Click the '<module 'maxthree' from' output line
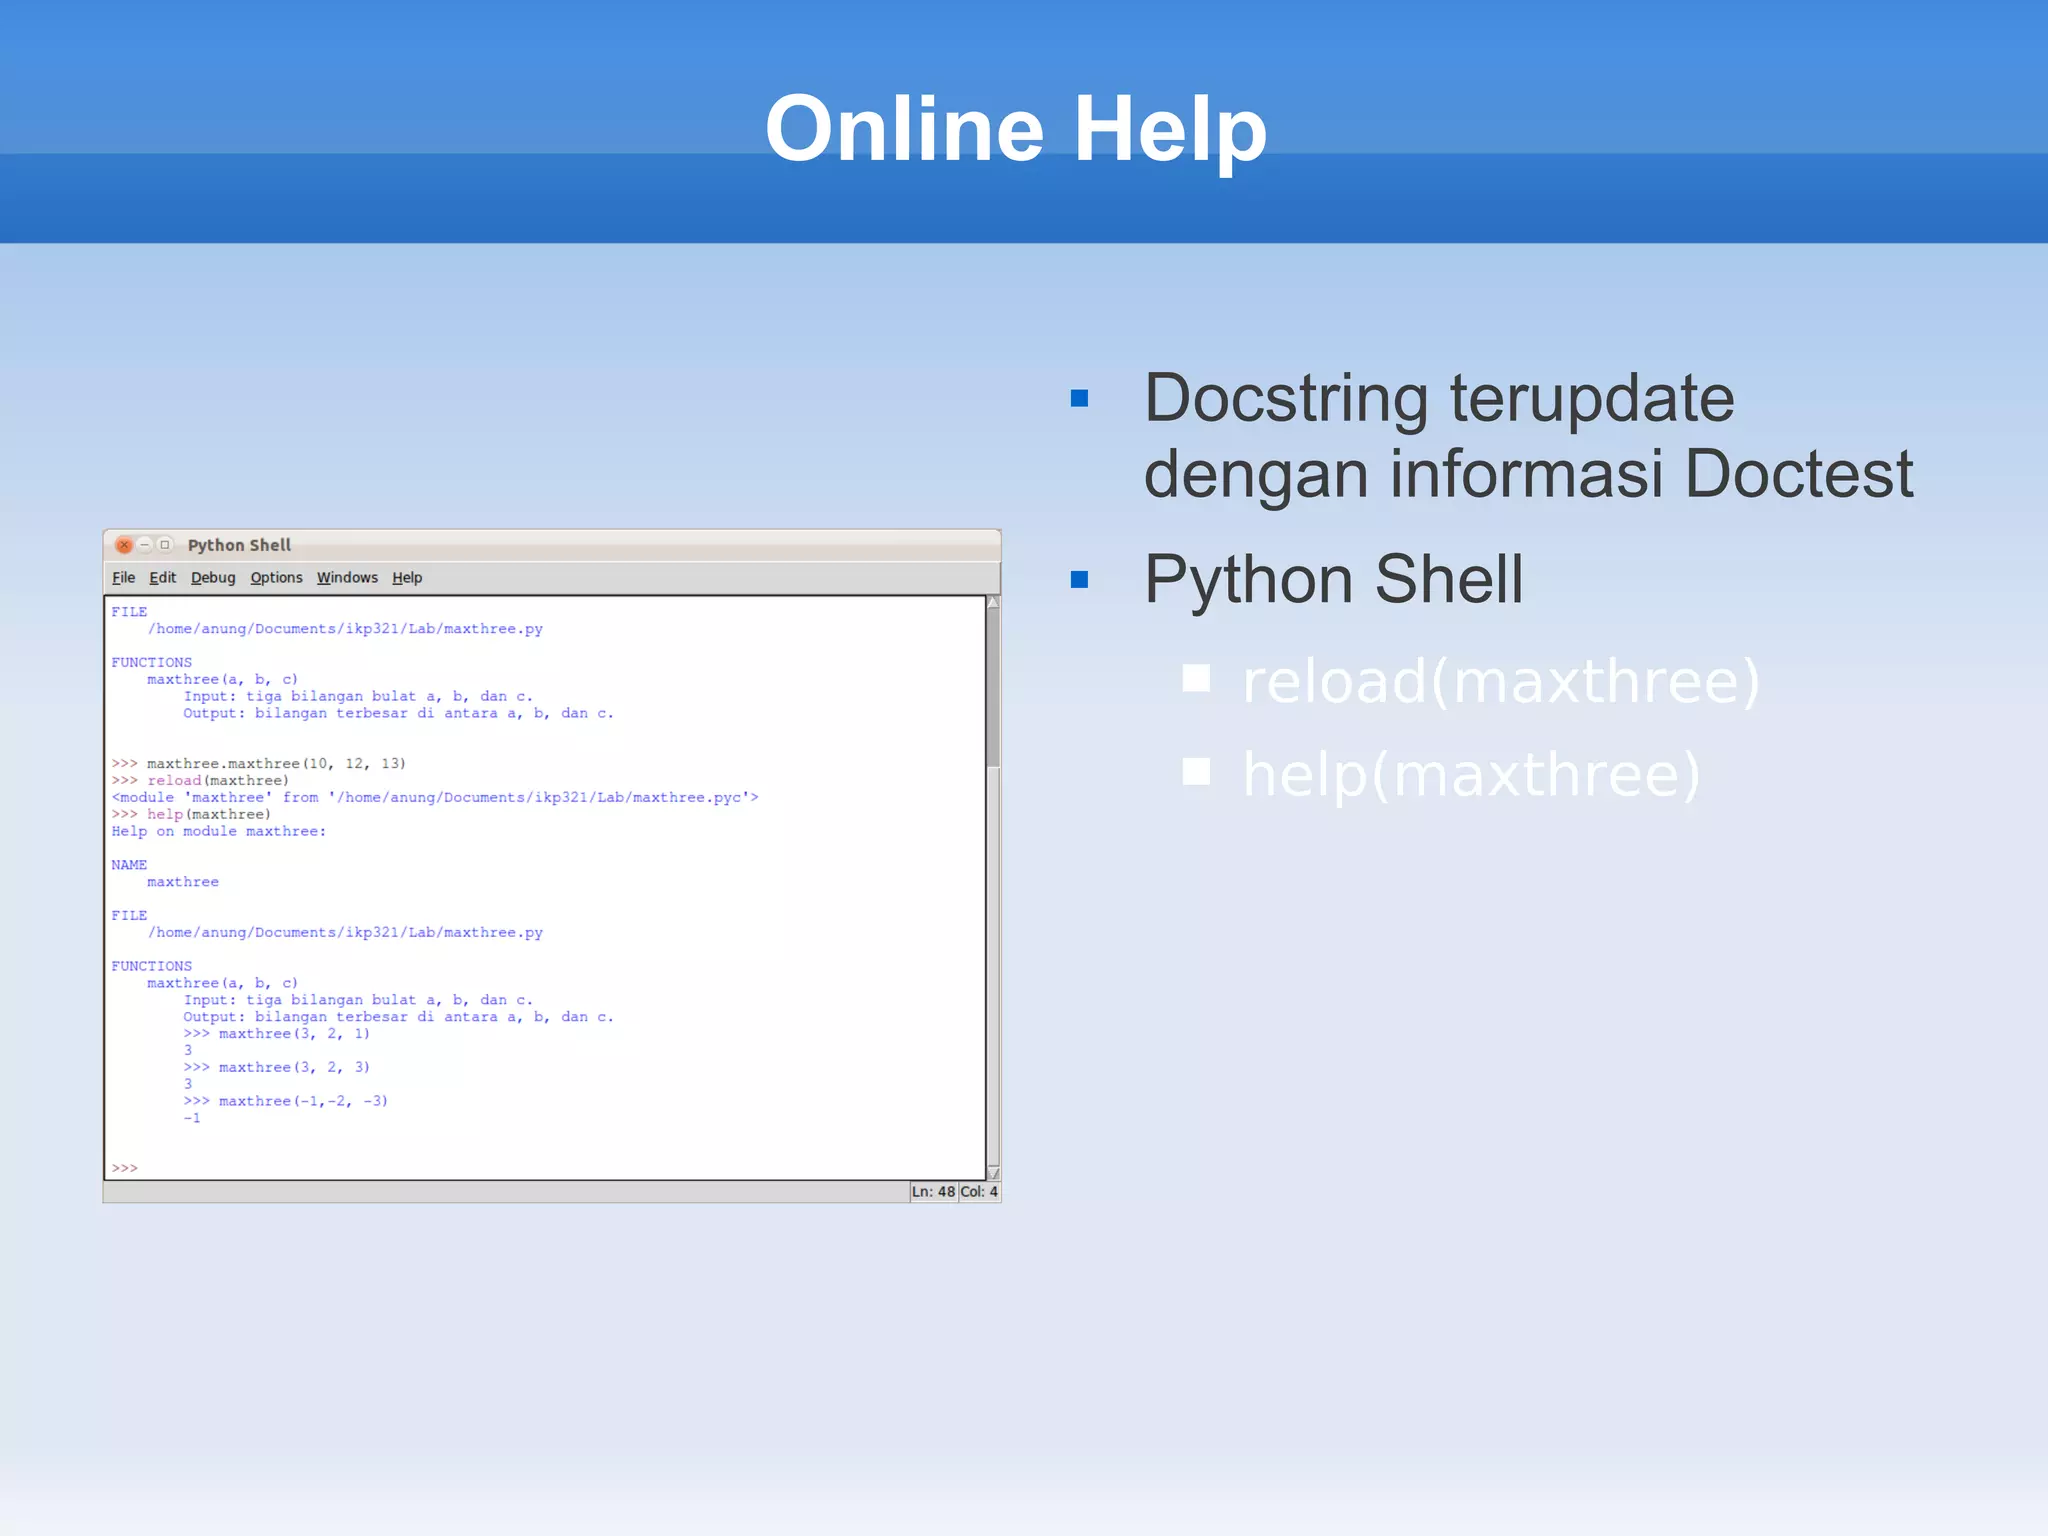 [x=435, y=798]
